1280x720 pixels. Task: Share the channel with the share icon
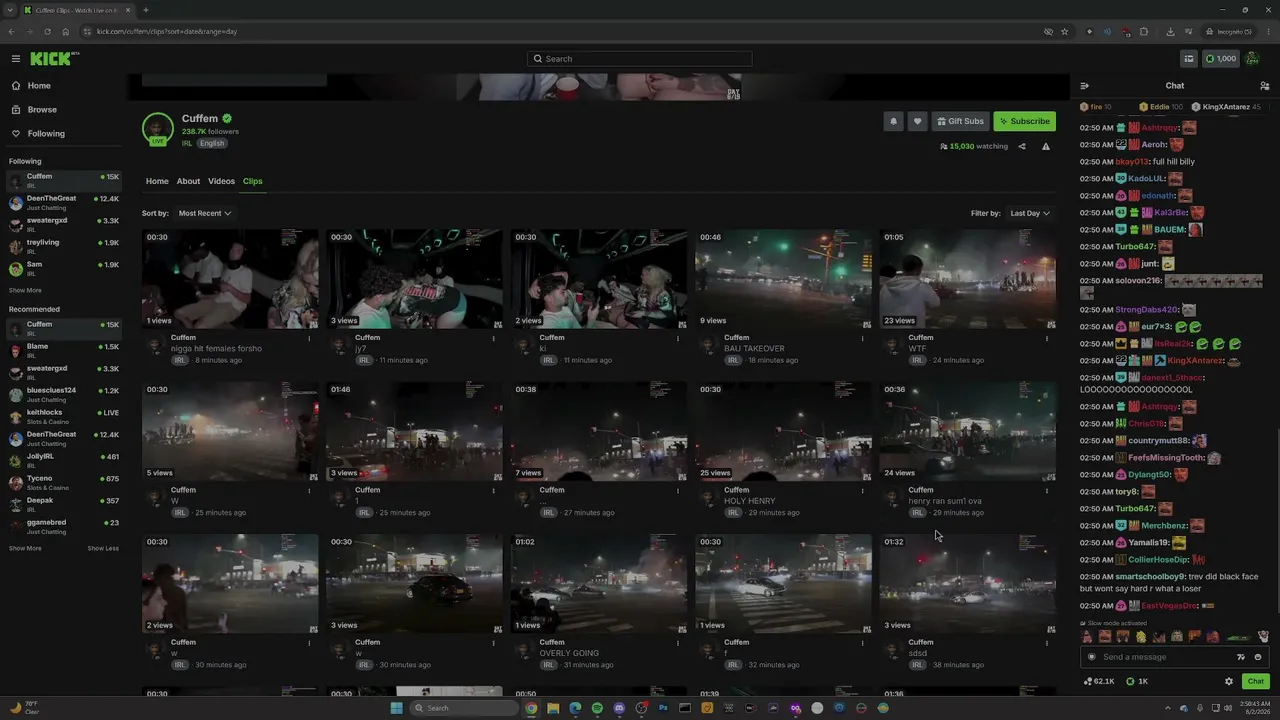[1022, 146]
